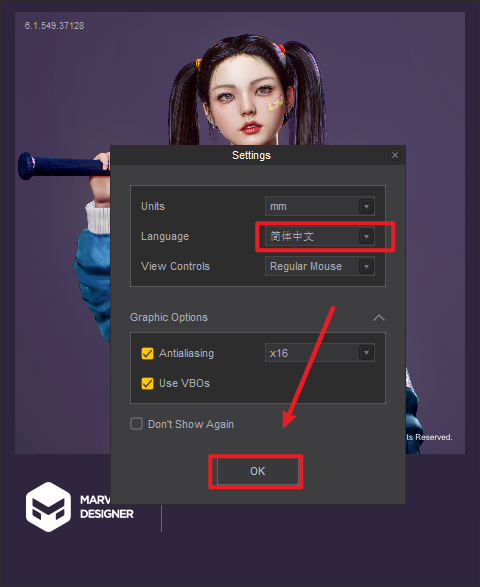Click the Antialiasing x16 dropdown arrow

coord(367,353)
